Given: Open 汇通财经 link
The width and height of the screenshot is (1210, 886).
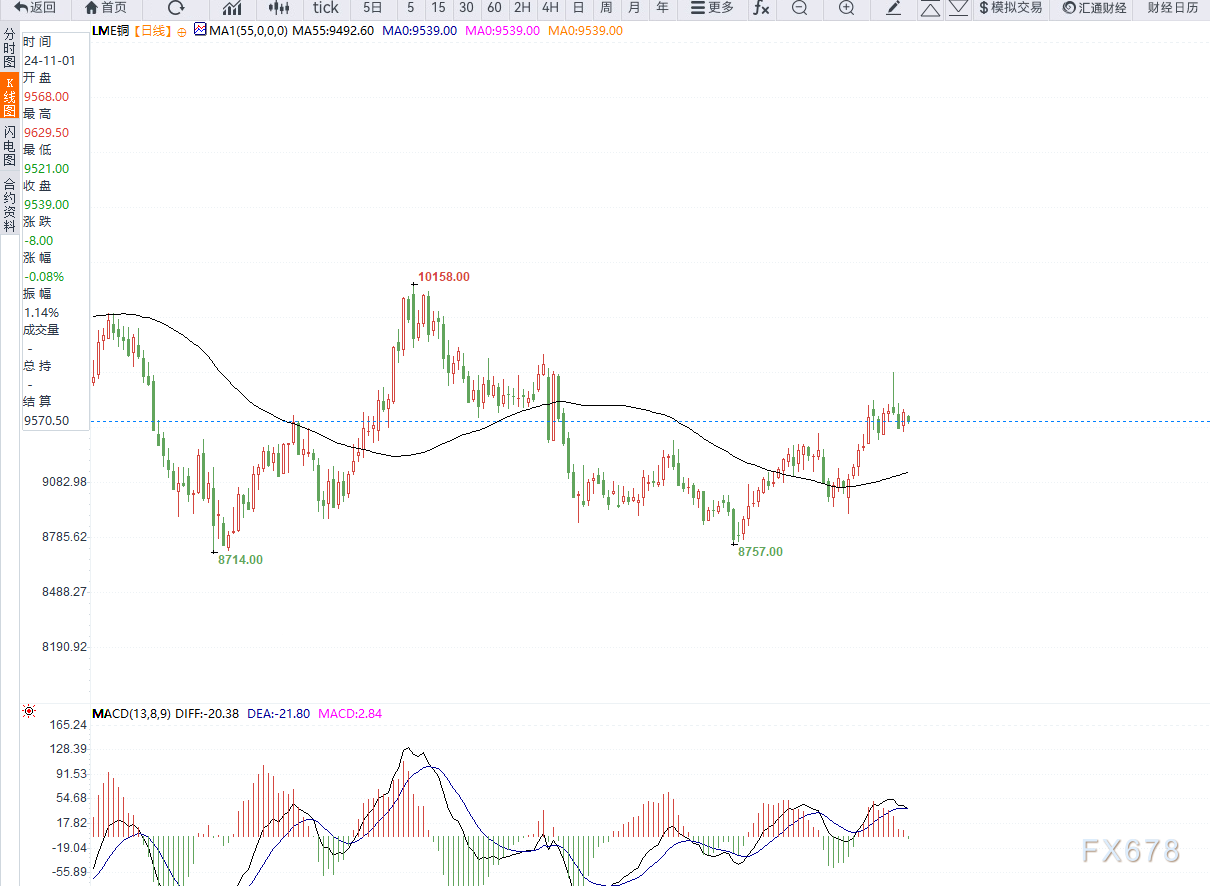Looking at the screenshot, I should 1094,8.
